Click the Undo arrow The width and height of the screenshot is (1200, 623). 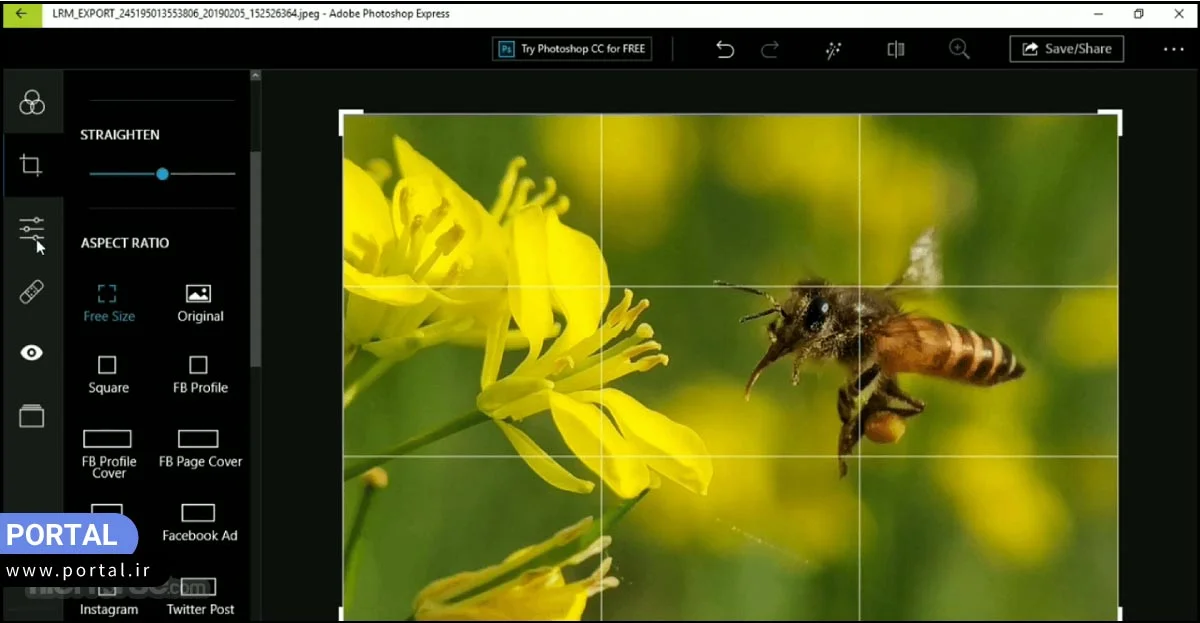[725, 49]
